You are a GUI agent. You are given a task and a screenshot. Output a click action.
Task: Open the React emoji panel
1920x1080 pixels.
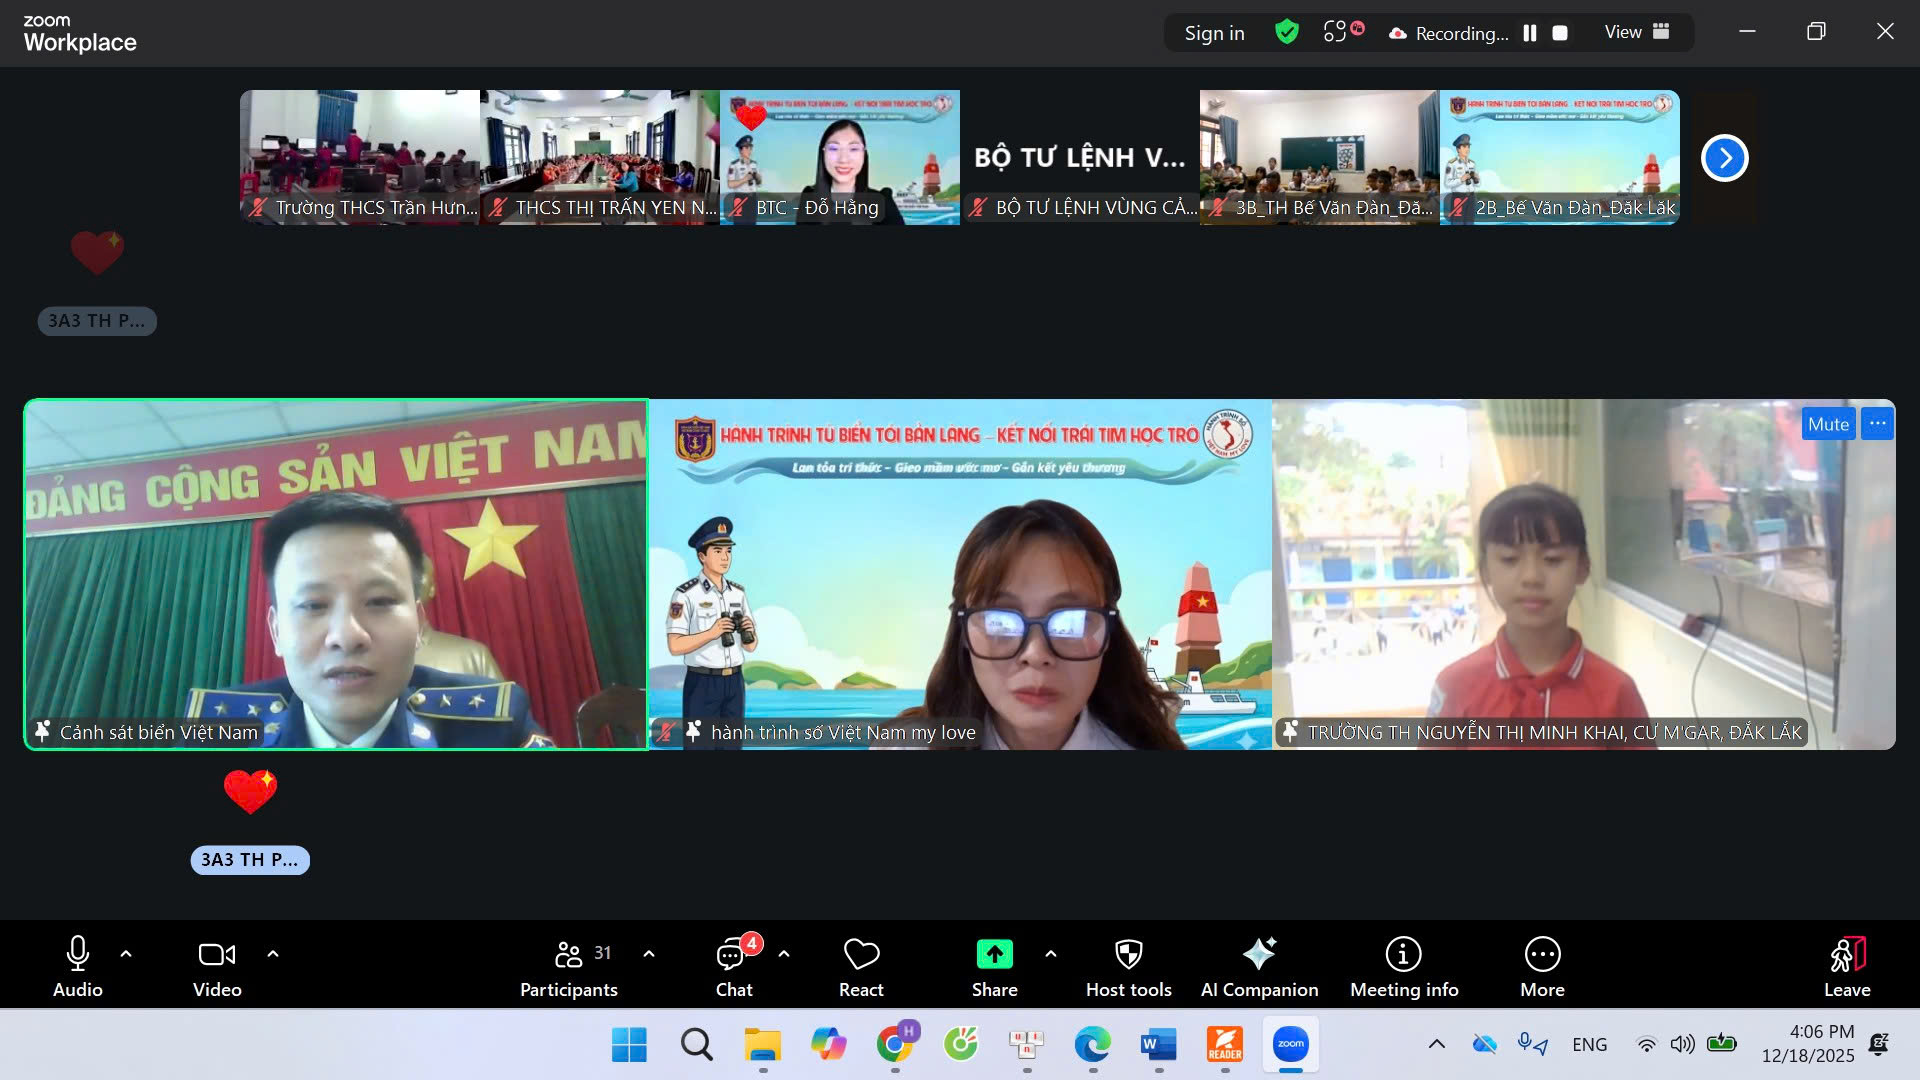coord(860,967)
